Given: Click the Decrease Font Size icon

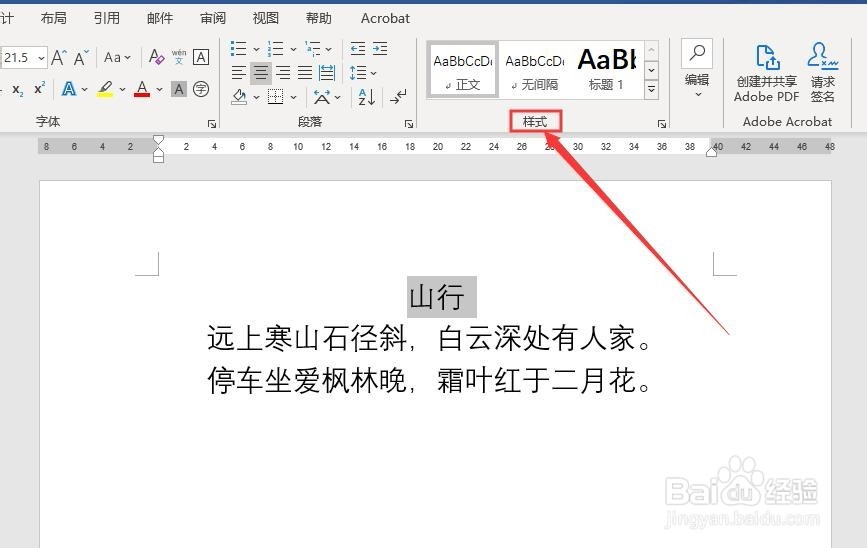Looking at the screenshot, I should coord(81,57).
